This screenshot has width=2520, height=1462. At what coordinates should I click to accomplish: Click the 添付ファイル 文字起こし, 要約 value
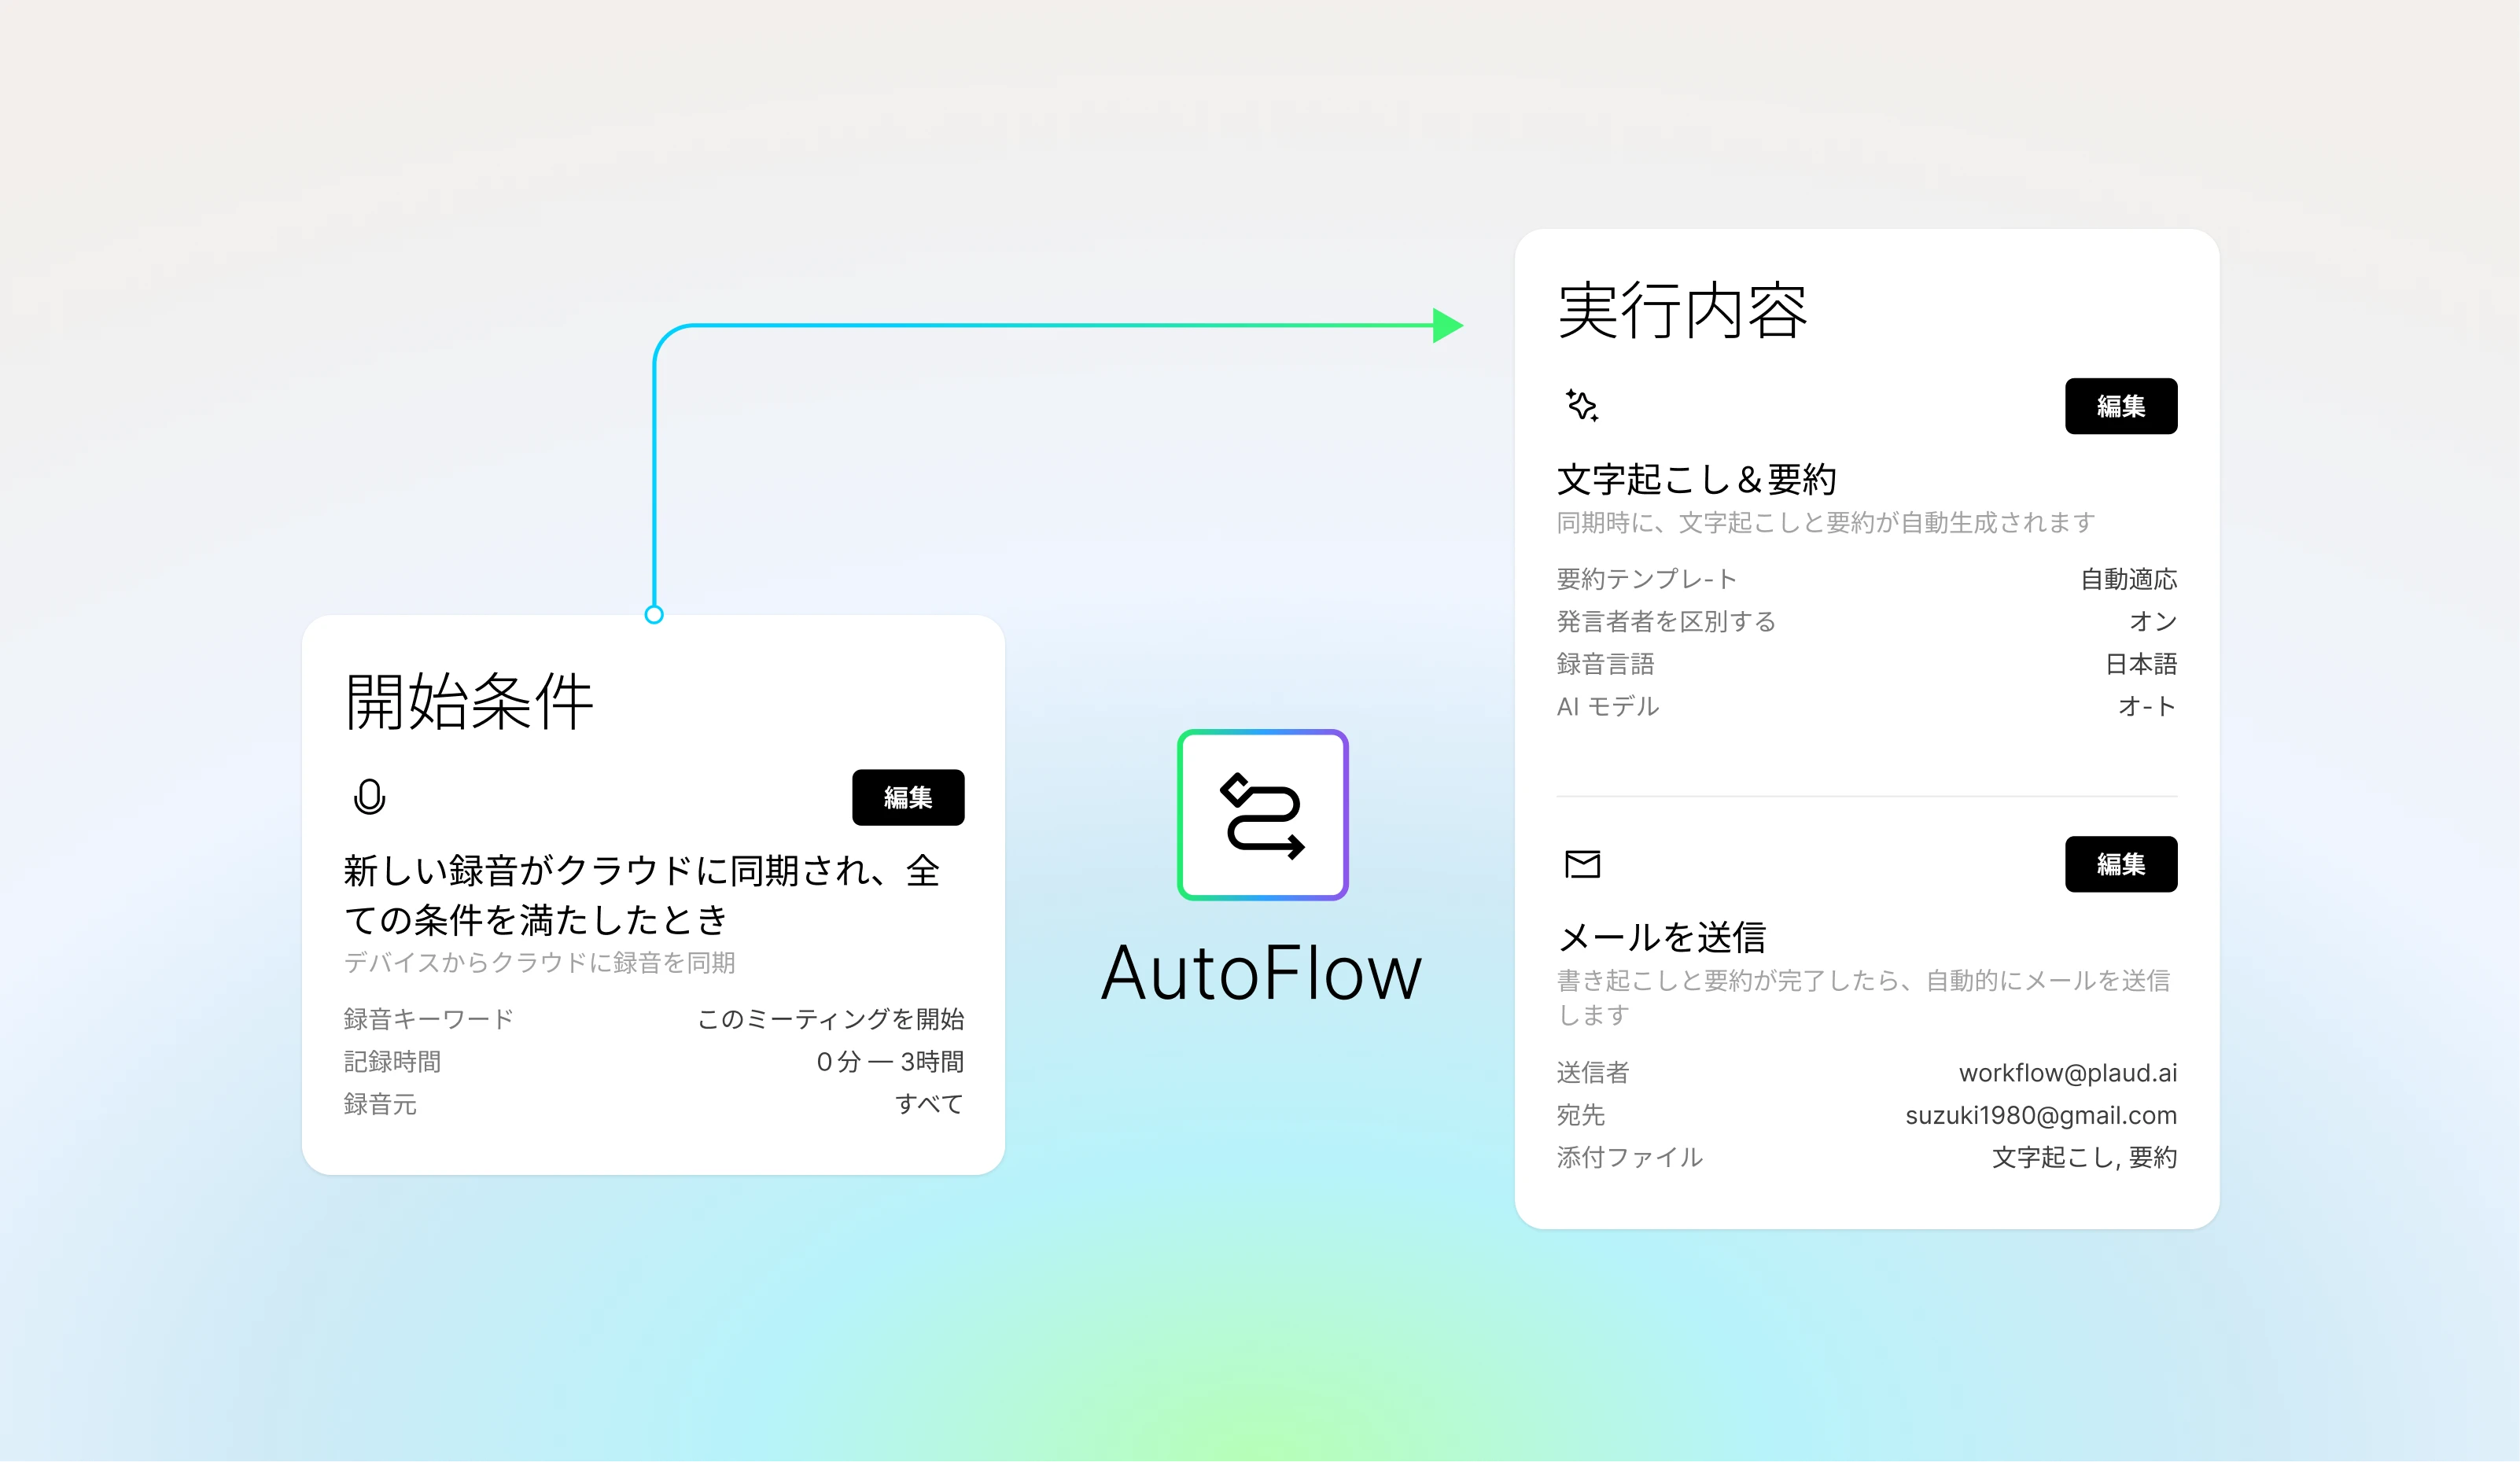point(2084,1158)
